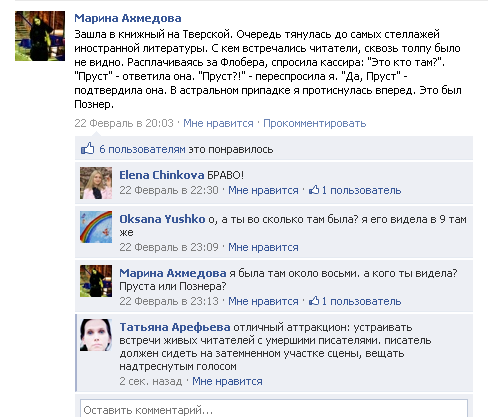Like Oksana Yushko's comment
Viewport: 488px width, 417px height.
[x=263, y=247]
